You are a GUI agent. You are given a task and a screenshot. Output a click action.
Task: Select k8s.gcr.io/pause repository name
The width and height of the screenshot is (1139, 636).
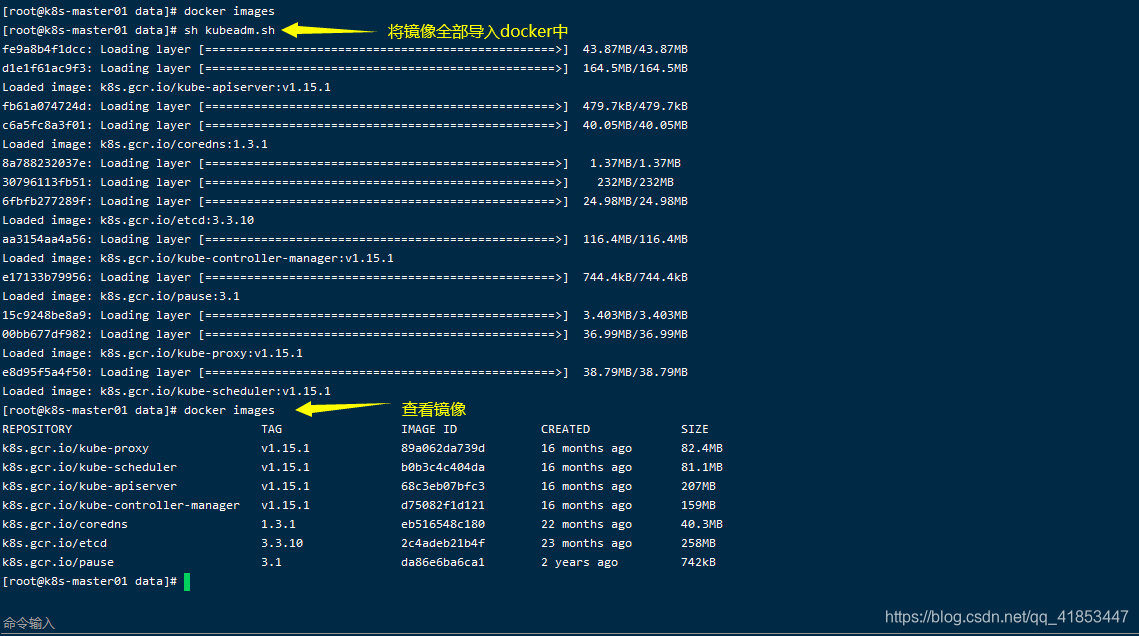tap(58, 563)
